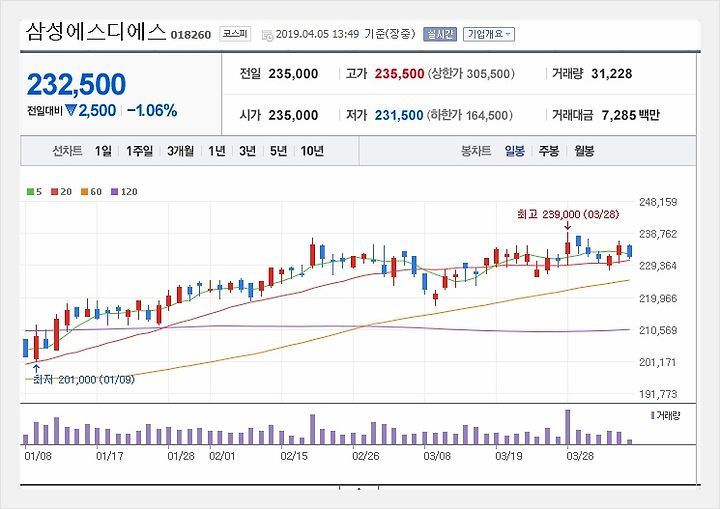Image resolution: width=720 pixels, height=509 pixels.
Task: Click the stock code 018260
Action: pos(191,35)
